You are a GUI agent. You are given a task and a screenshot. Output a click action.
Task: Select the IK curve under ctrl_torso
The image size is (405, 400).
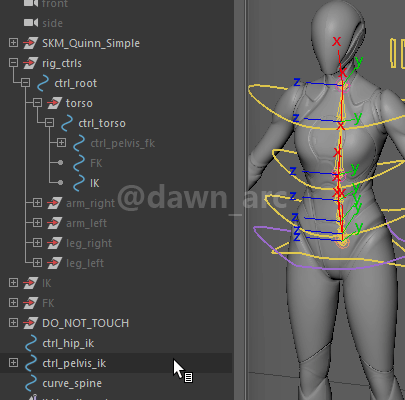coord(95,183)
